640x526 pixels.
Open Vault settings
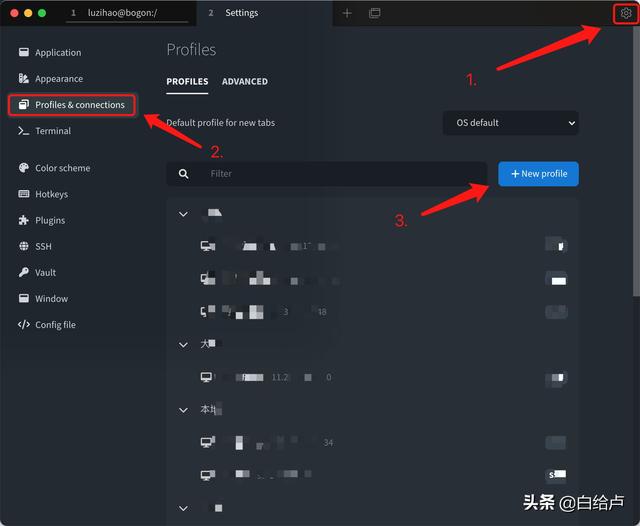coord(45,273)
